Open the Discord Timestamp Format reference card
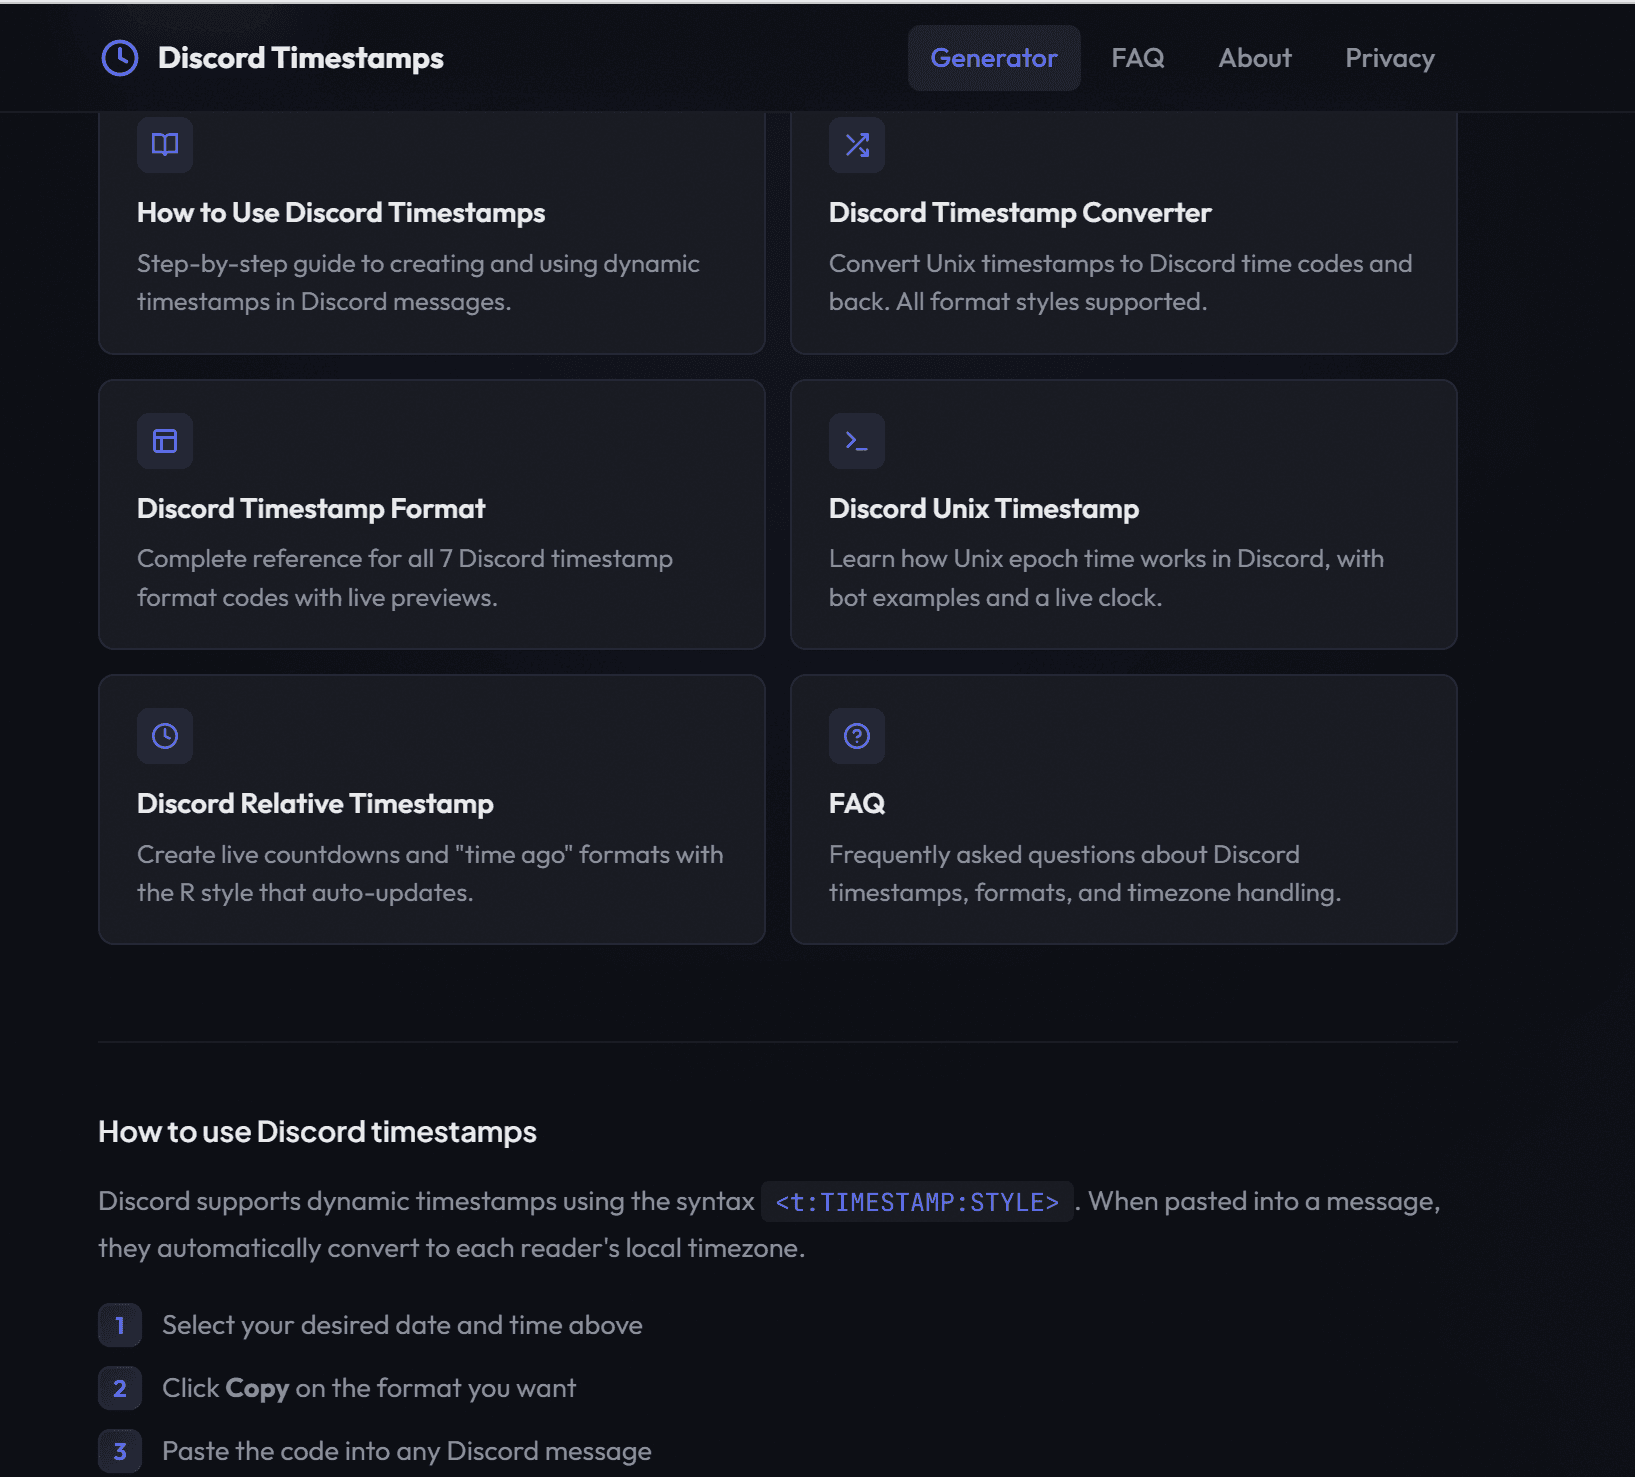 430,515
